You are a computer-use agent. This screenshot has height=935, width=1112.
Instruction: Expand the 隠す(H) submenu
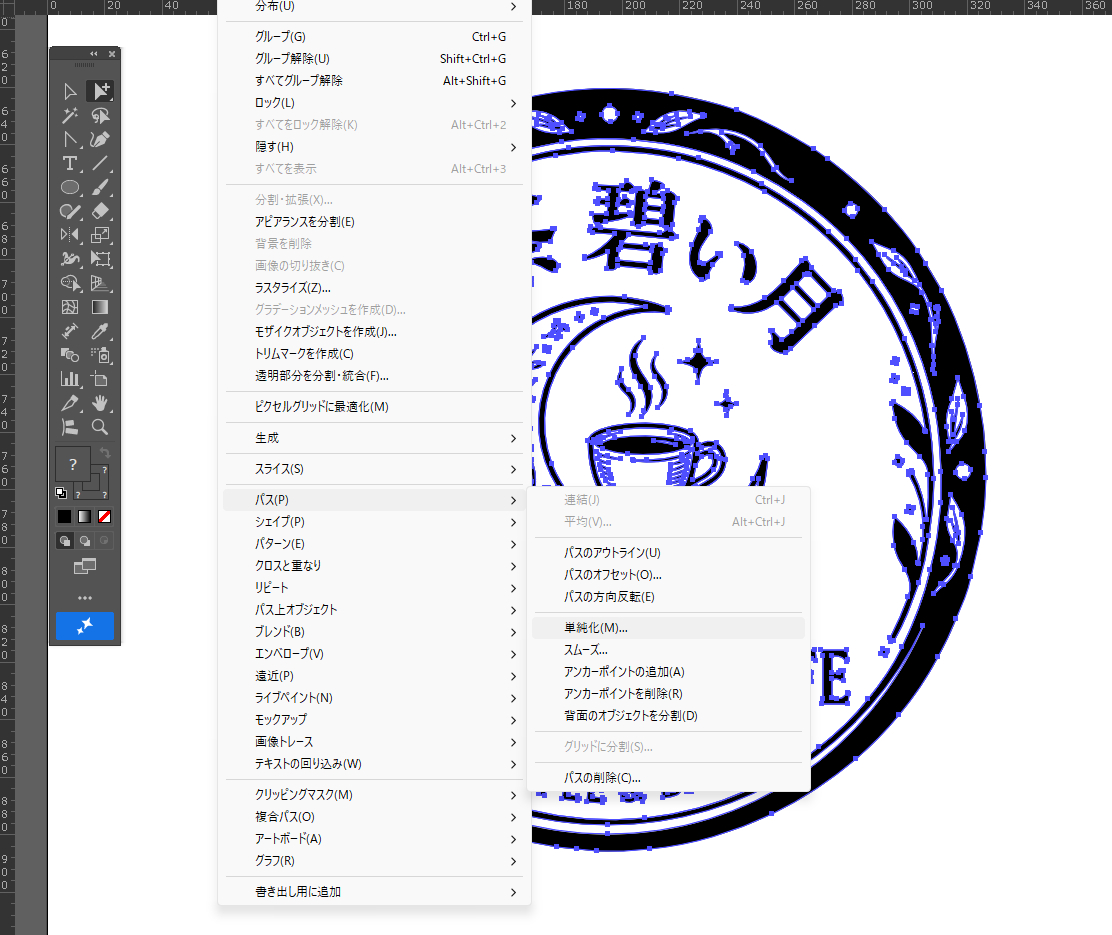374,147
